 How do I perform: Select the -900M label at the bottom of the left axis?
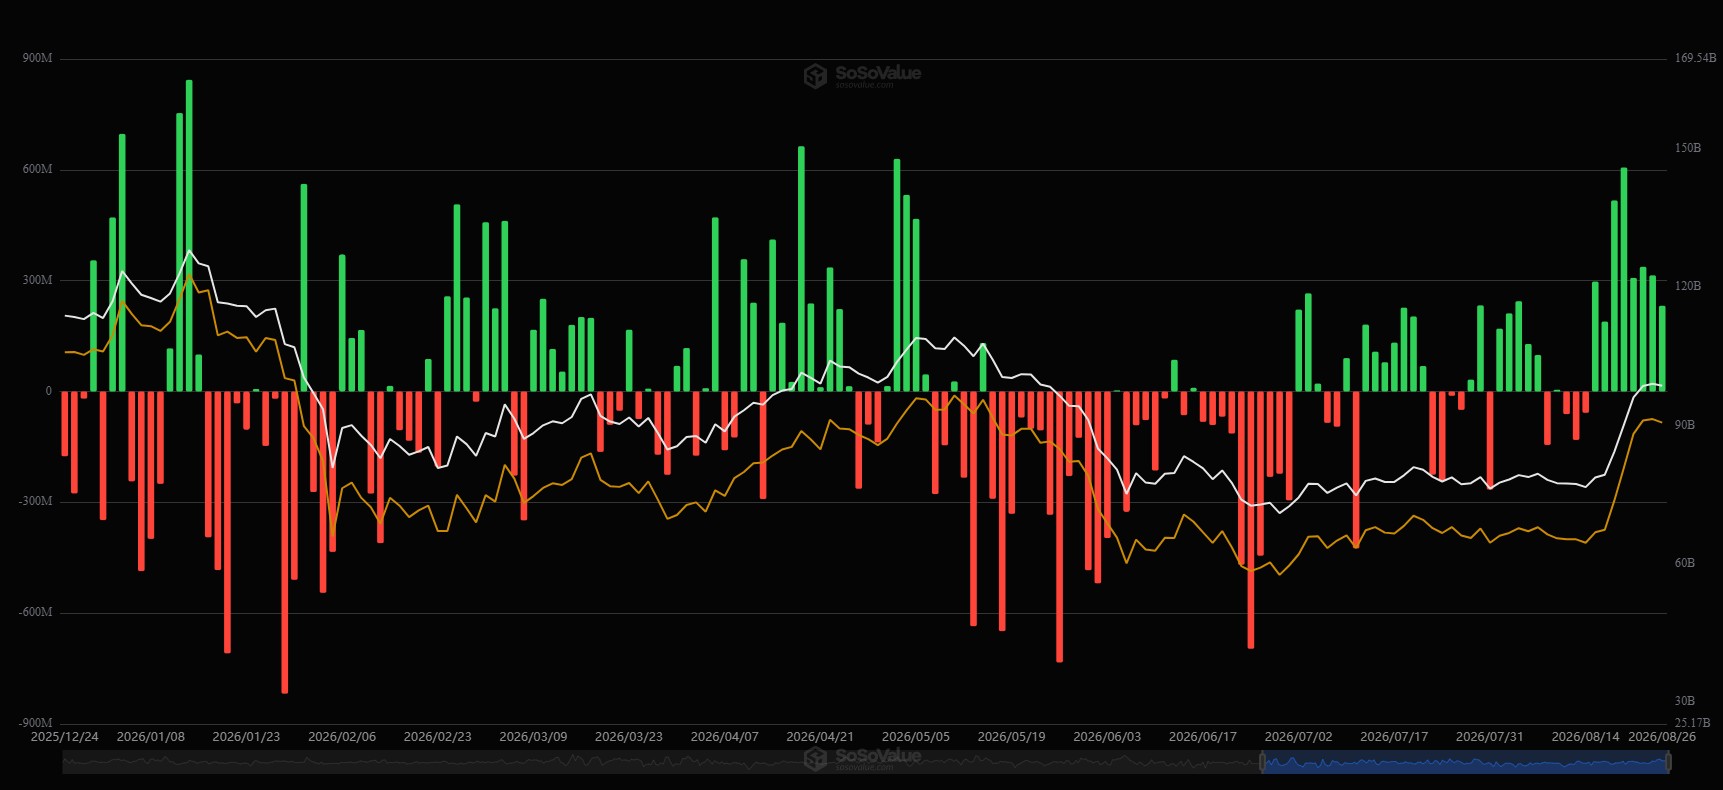(x=36, y=723)
